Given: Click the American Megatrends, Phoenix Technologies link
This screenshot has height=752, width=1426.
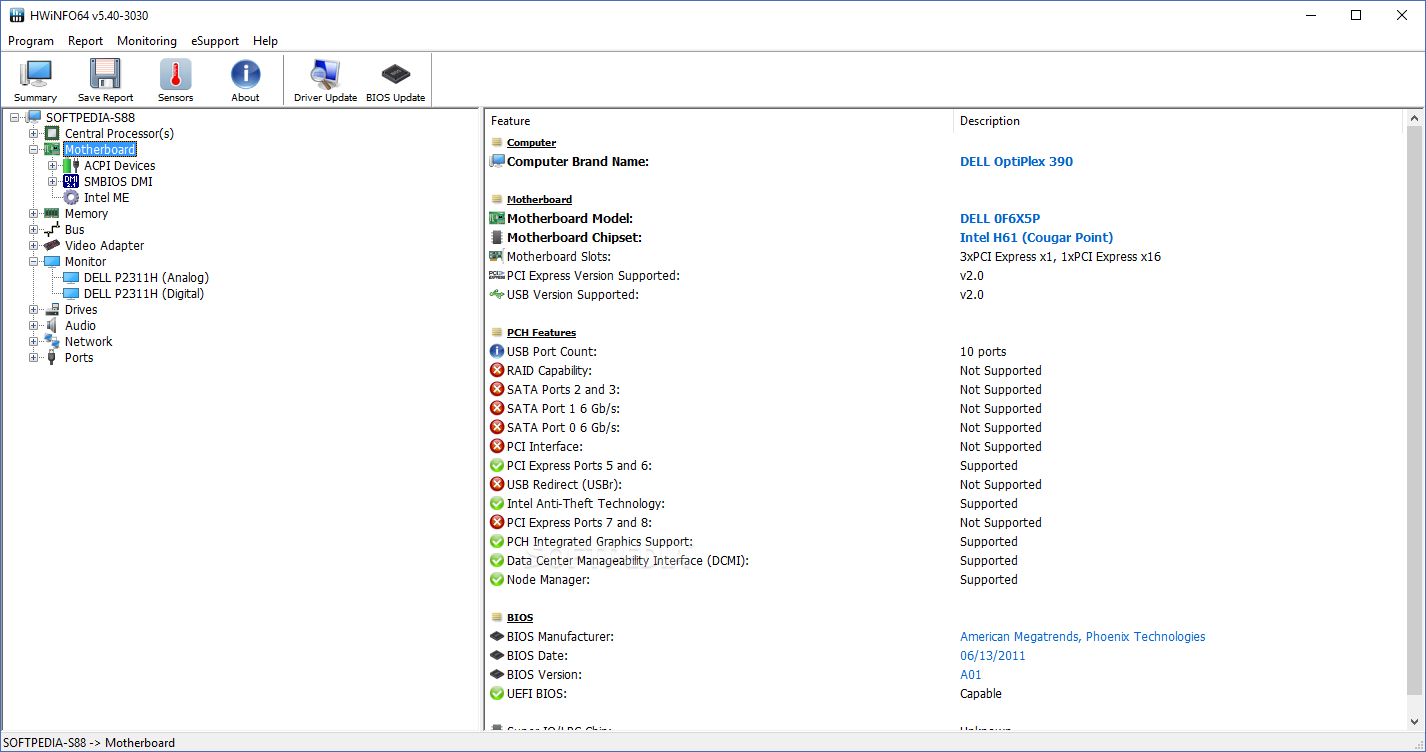Looking at the screenshot, I should [x=1083, y=637].
